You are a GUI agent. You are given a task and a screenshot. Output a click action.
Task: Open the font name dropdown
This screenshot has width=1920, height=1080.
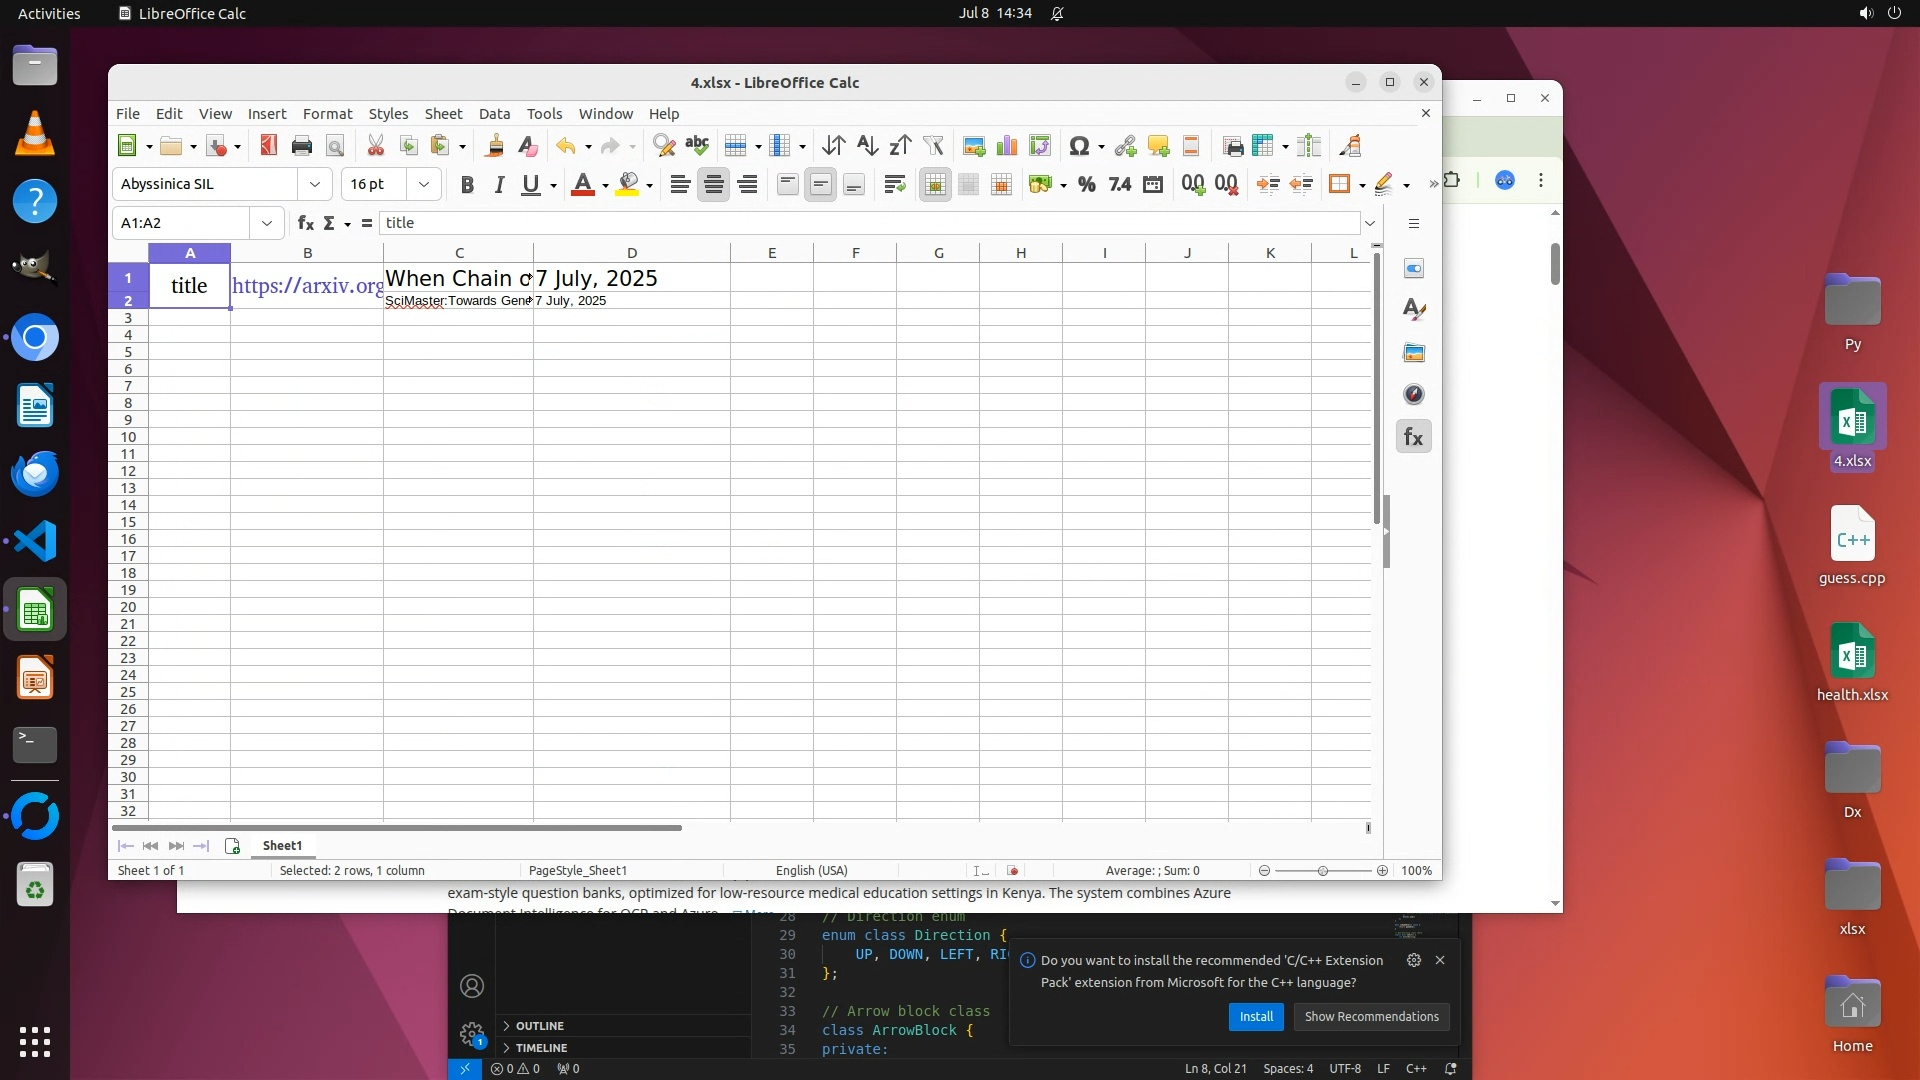315,184
